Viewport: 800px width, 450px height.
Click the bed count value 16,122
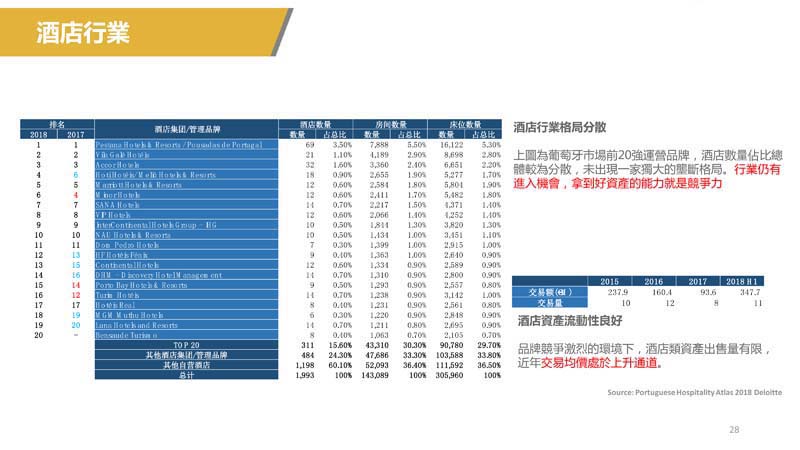pos(452,145)
